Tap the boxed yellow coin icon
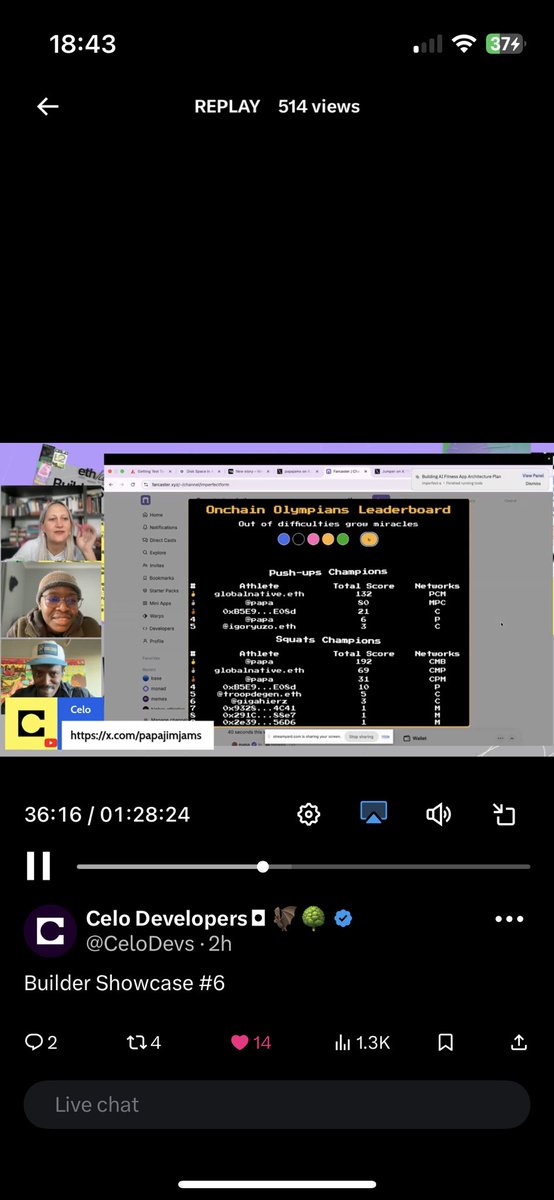Image resolution: width=554 pixels, height=1200 pixels. coord(369,539)
